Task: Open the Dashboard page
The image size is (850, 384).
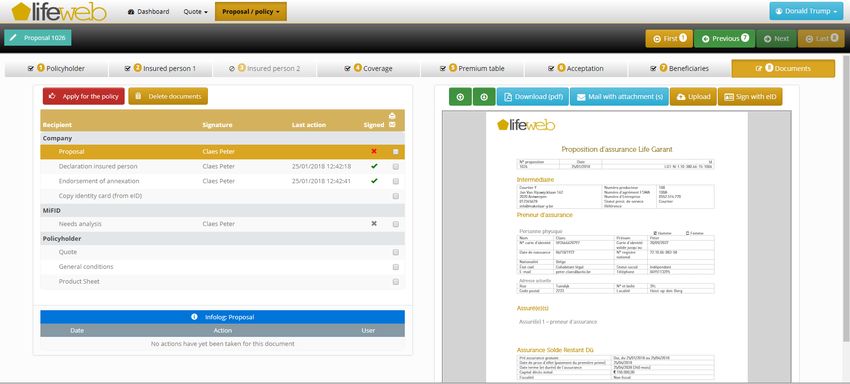Action: 149,11
